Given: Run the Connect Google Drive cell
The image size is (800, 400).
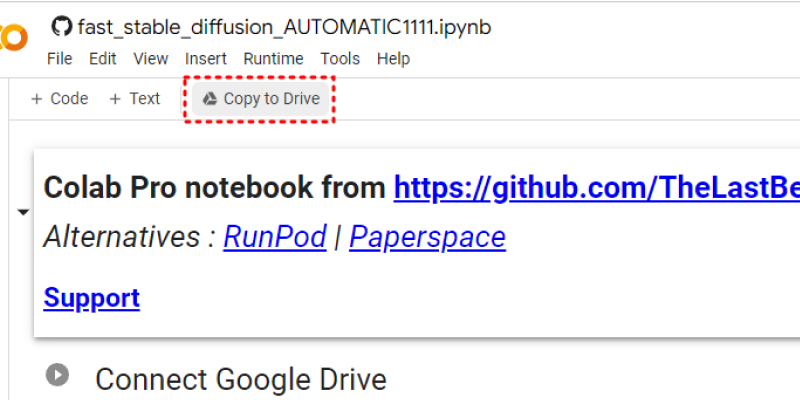Looking at the screenshot, I should click(57, 375).
